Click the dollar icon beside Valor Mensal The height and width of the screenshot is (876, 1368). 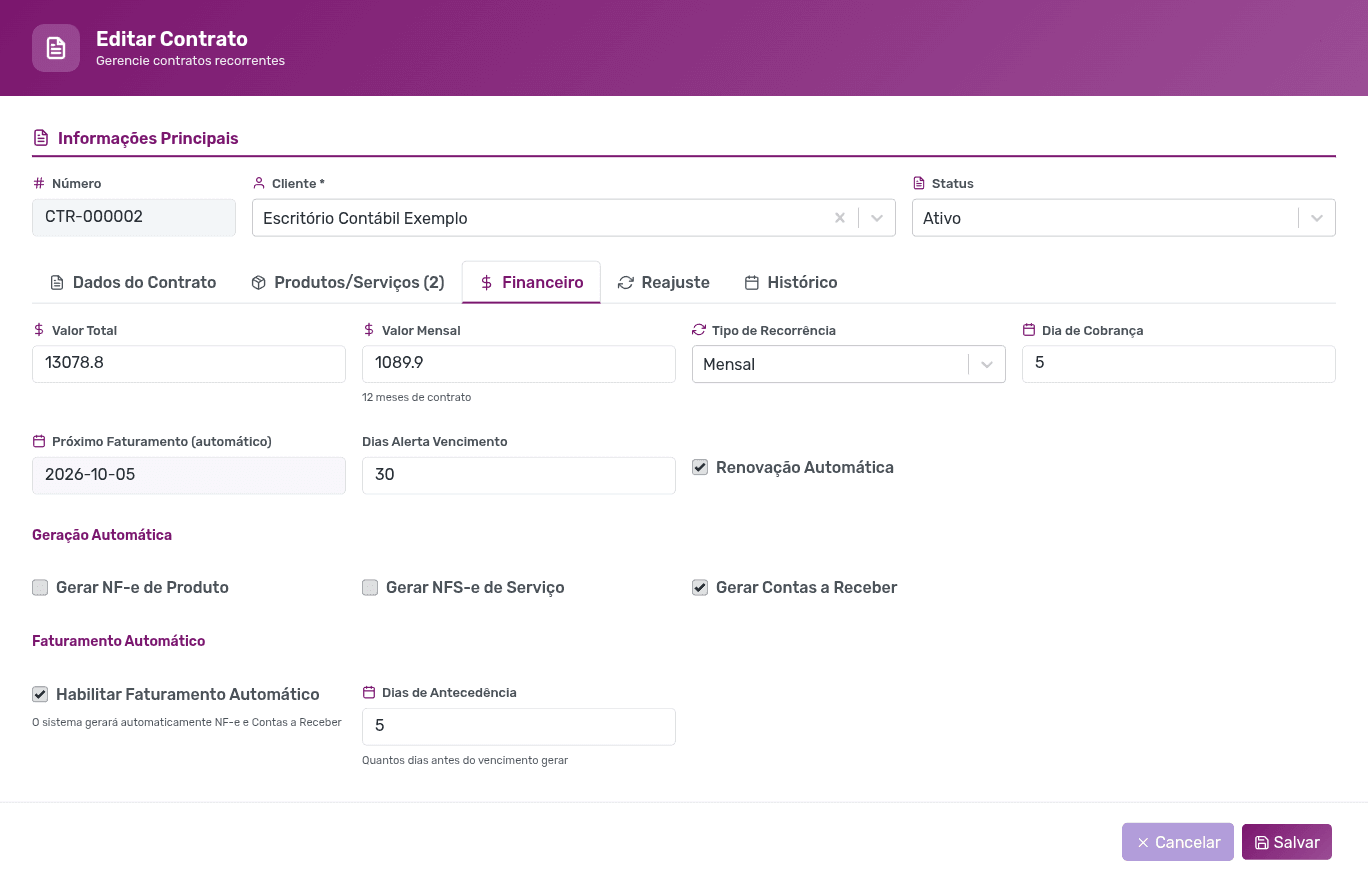coord(369,330)
